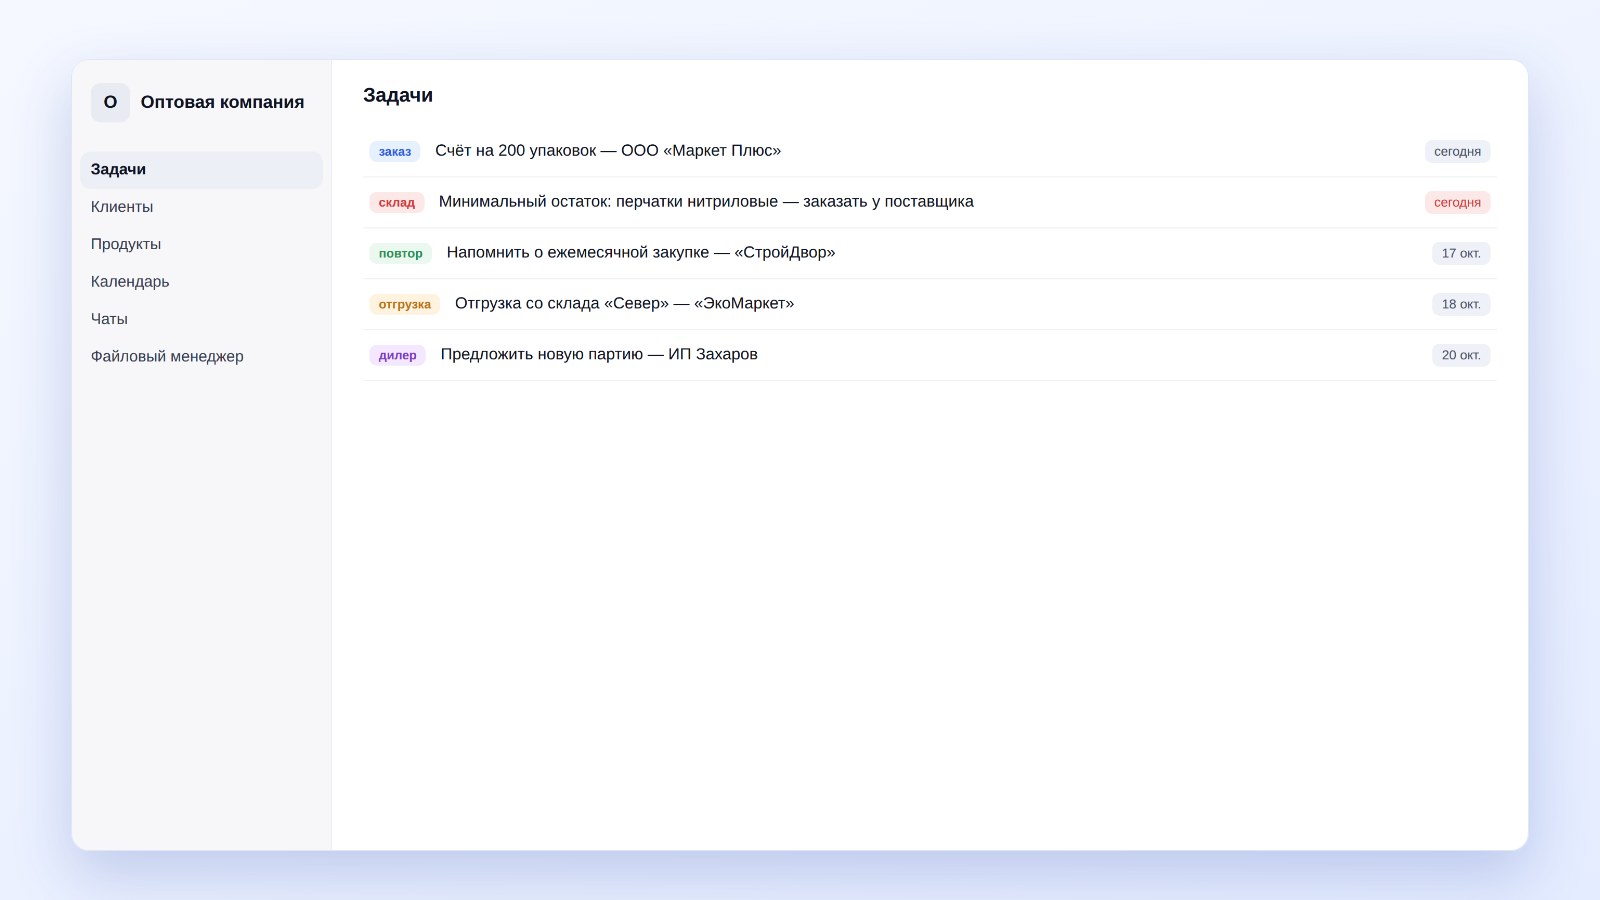Click the company logo letter O
1600x900 pixels.
(110, 102)
